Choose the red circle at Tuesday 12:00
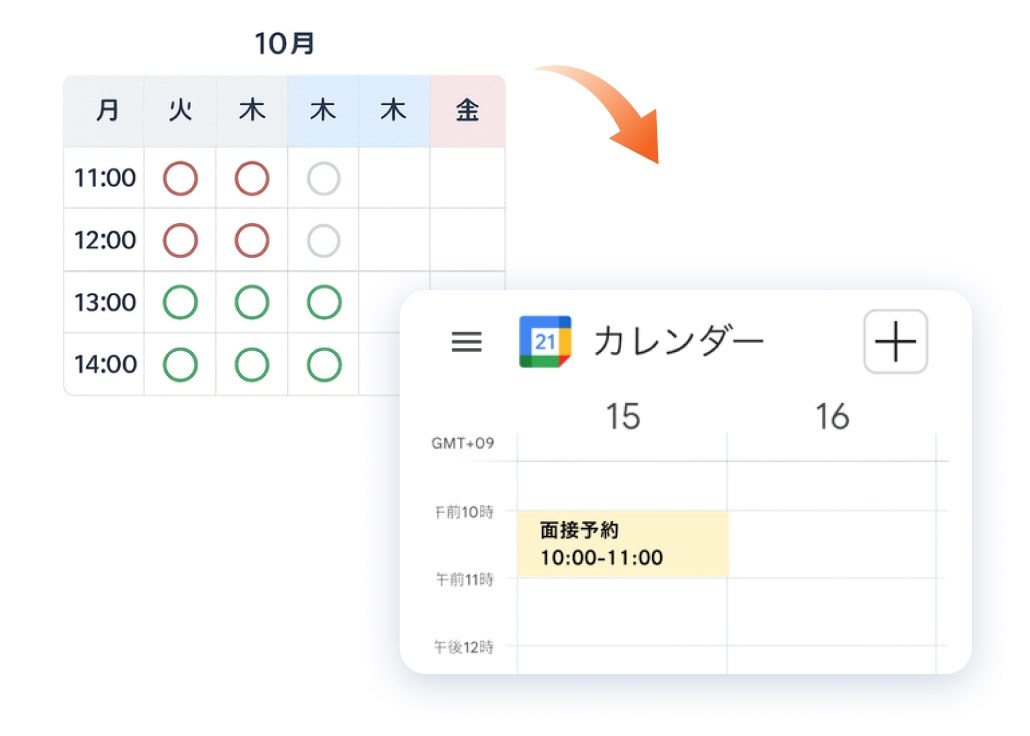Image resolution: width=1030 pixels, height=736 pixels. (x=181, y=240)
